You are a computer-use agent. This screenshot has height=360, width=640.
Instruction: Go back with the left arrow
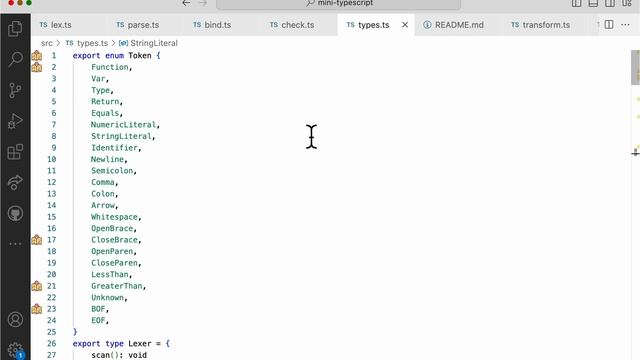(x=186, y=3)
